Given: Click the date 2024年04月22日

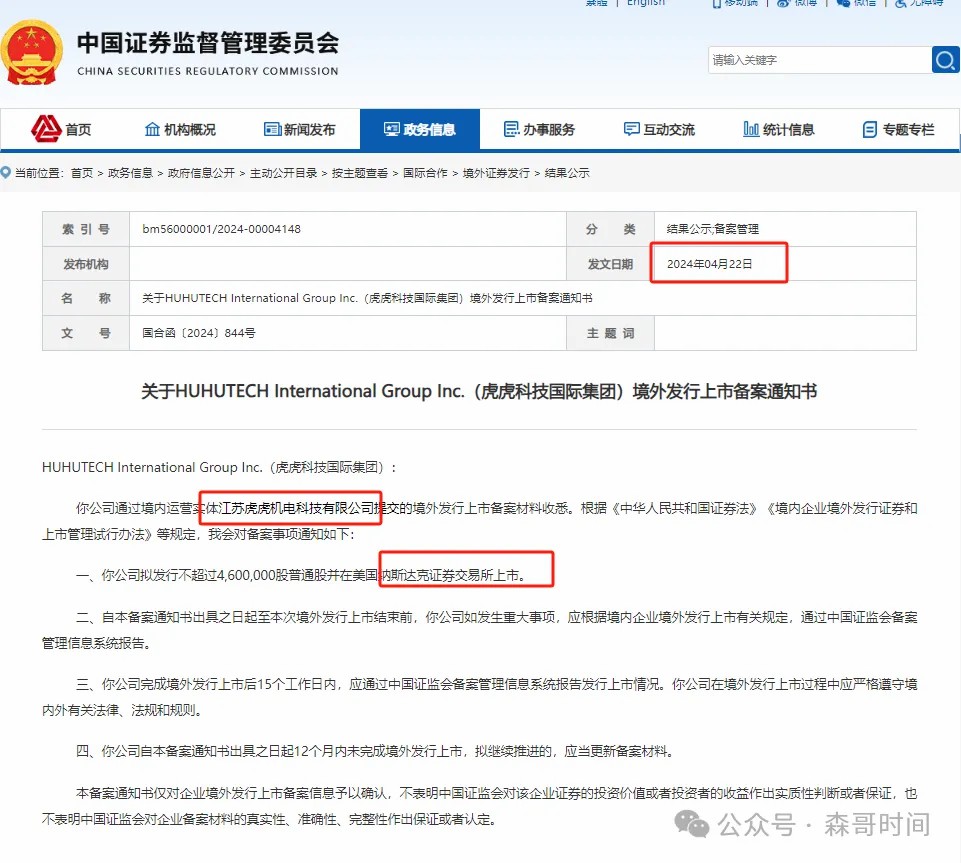Looking at the screenshot, I should tap(709, 264).
